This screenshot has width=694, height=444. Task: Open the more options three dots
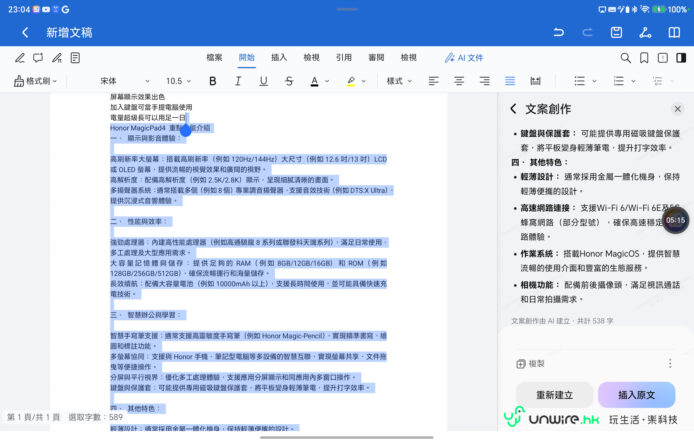(670, 363)
